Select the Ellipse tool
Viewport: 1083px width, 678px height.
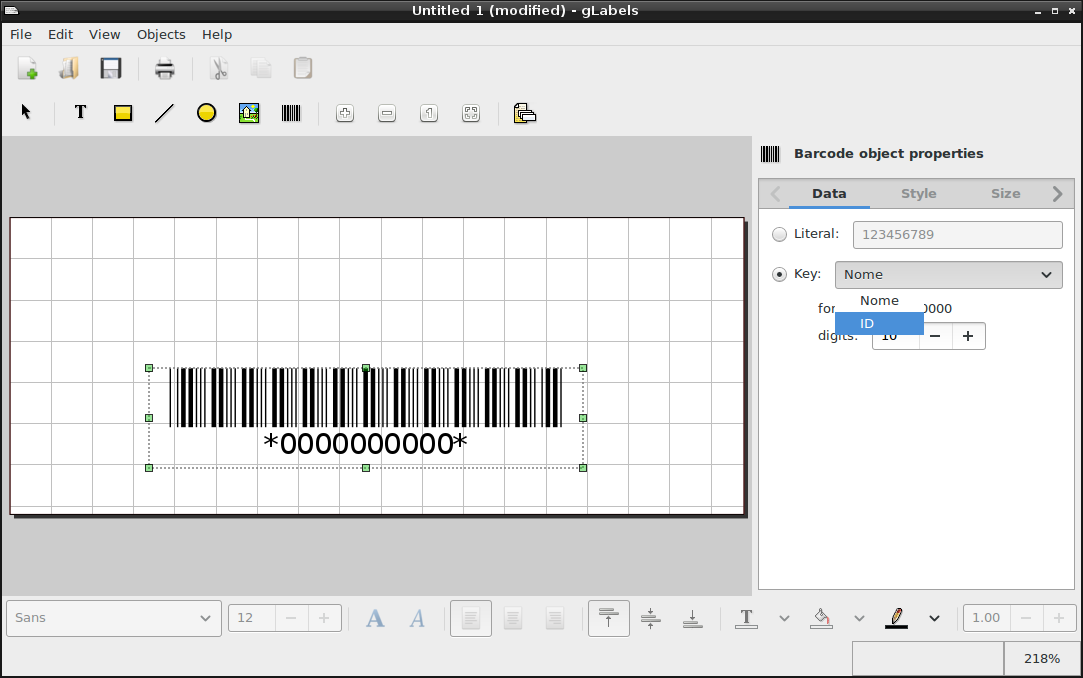pos(207,113)
